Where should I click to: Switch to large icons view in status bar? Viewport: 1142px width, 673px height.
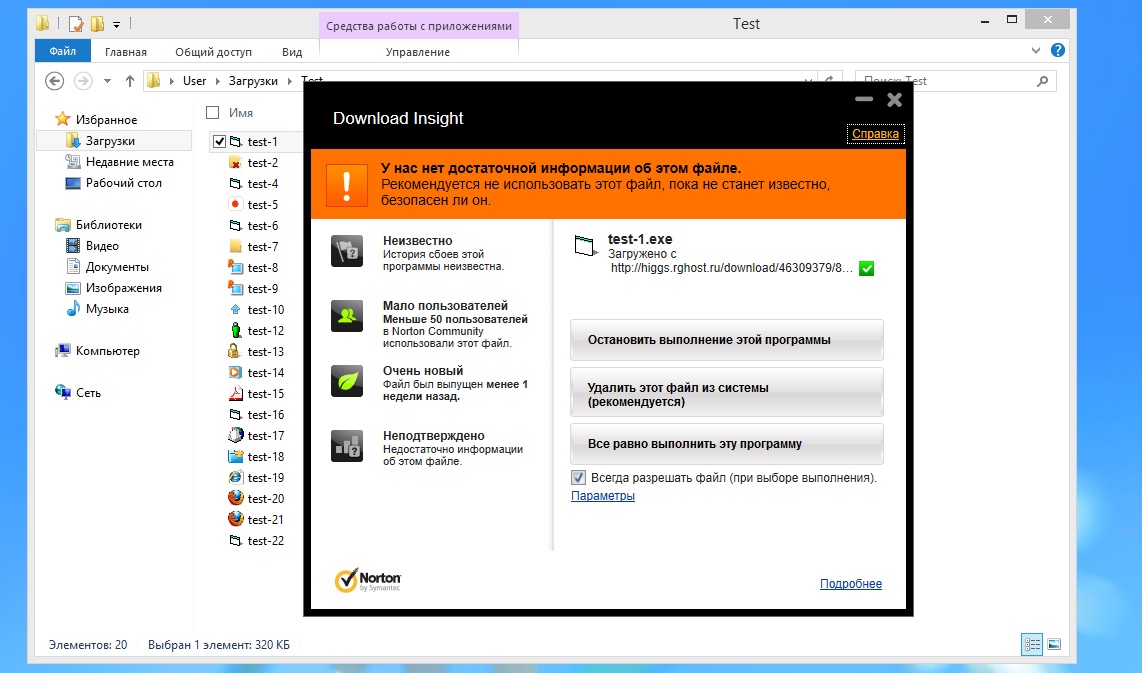tap(1054, 644)
